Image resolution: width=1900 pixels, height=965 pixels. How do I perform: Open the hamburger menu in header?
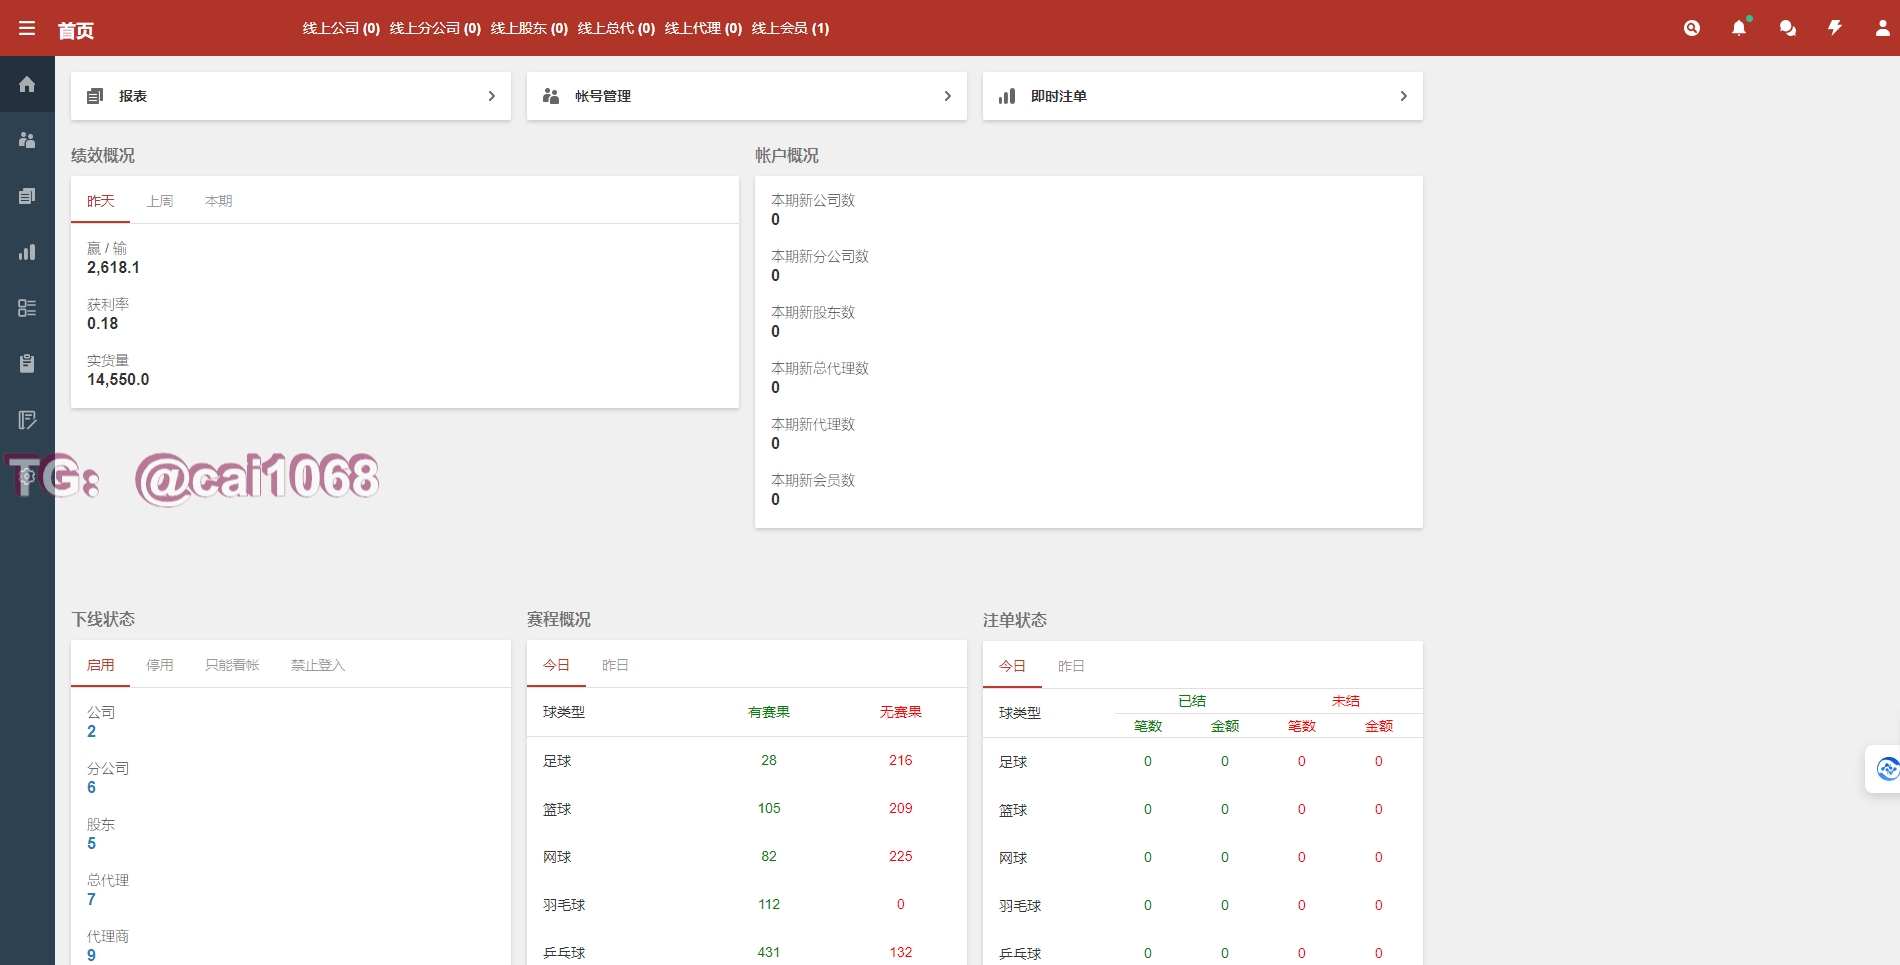[x=27, y=28]
